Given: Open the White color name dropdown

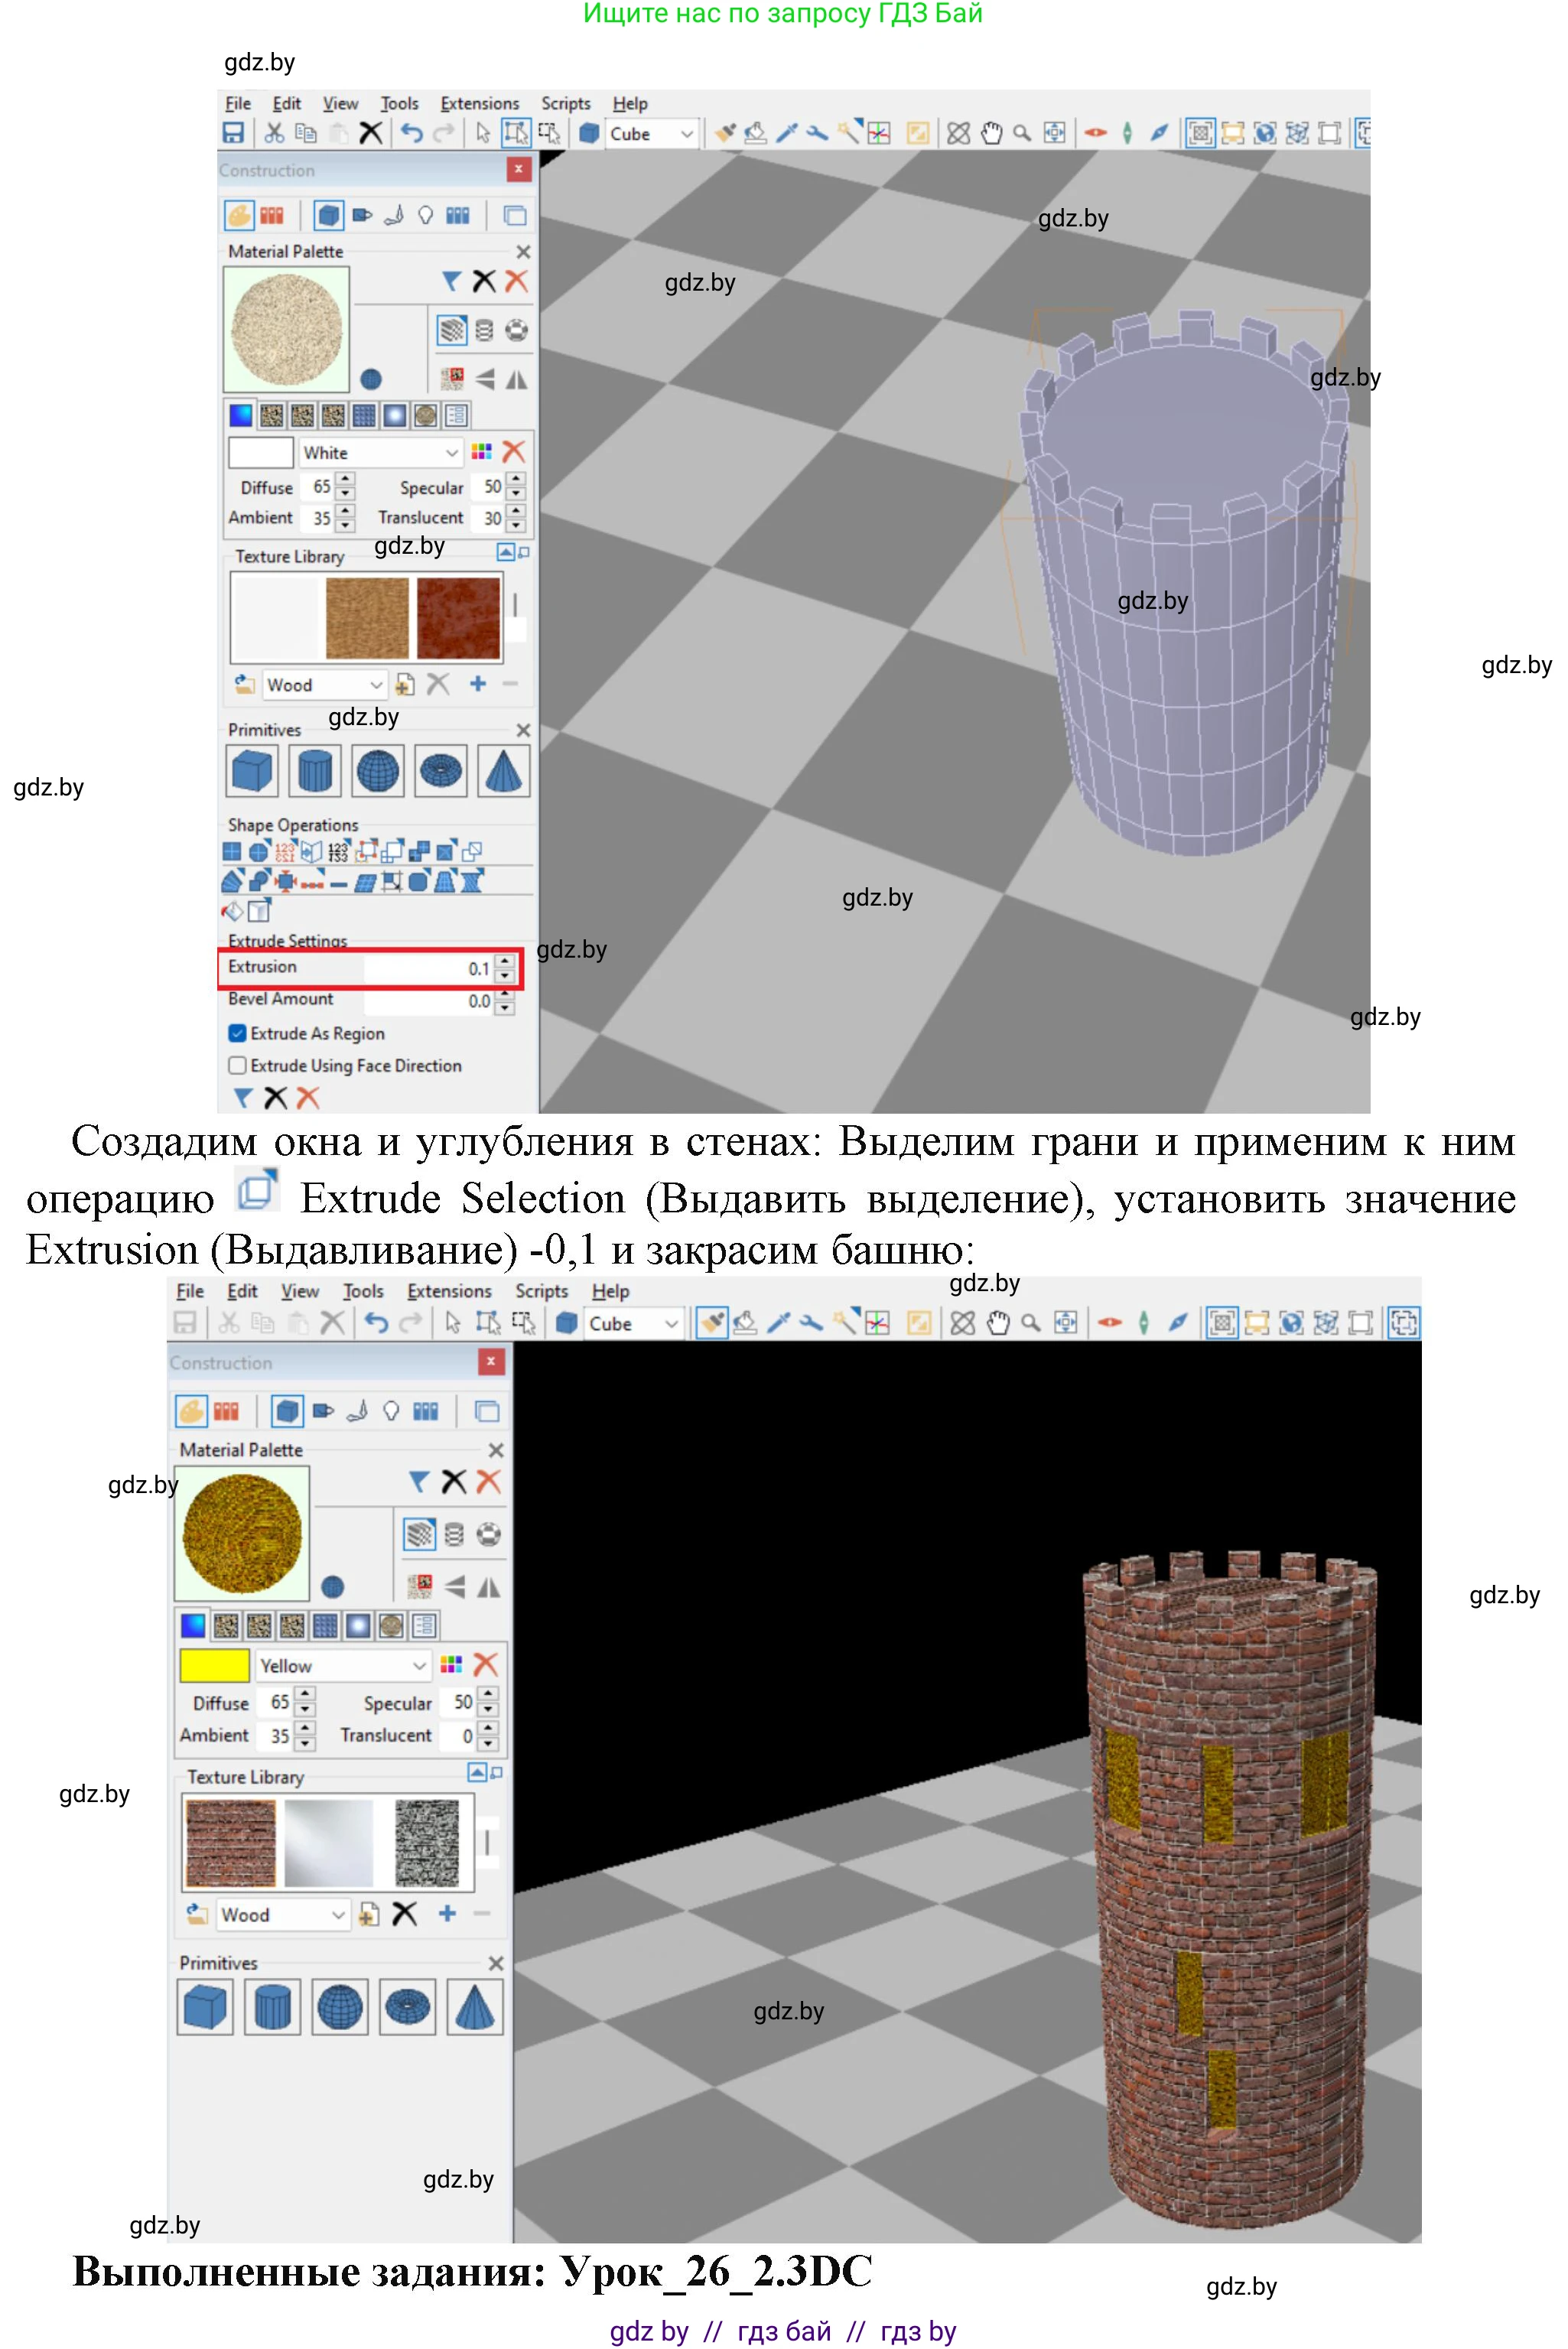Looking at the screenshot, I should (x=451, y=453).
